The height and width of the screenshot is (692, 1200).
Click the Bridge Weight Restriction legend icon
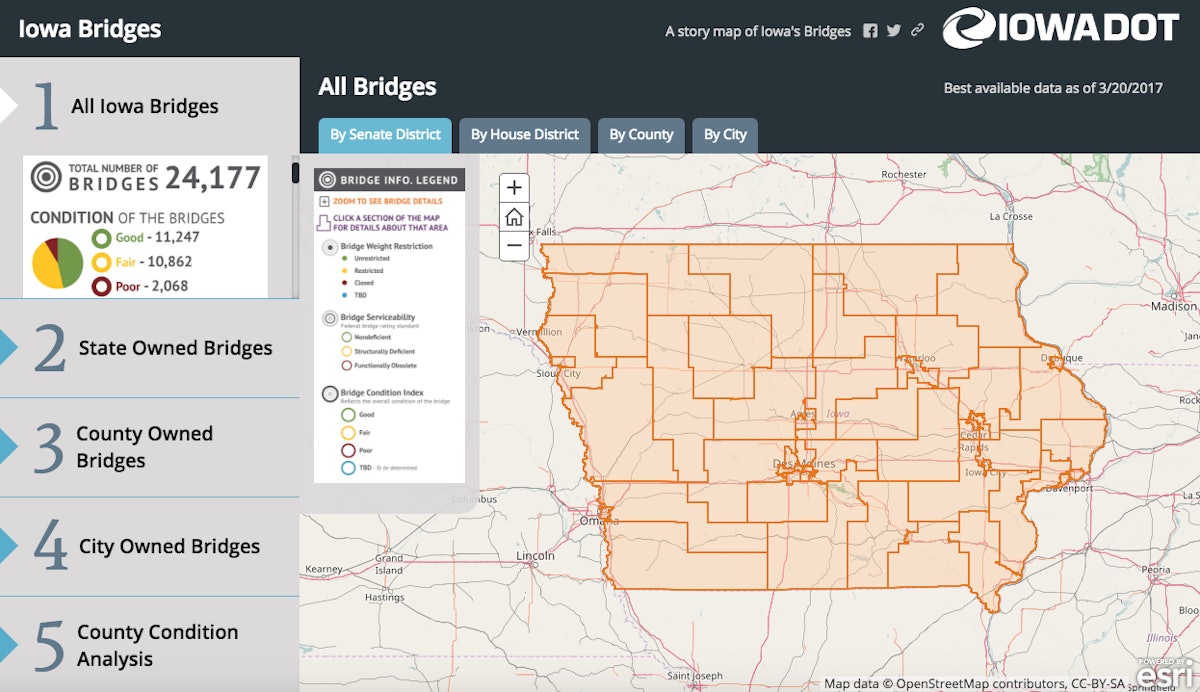(x=330, y=247)
